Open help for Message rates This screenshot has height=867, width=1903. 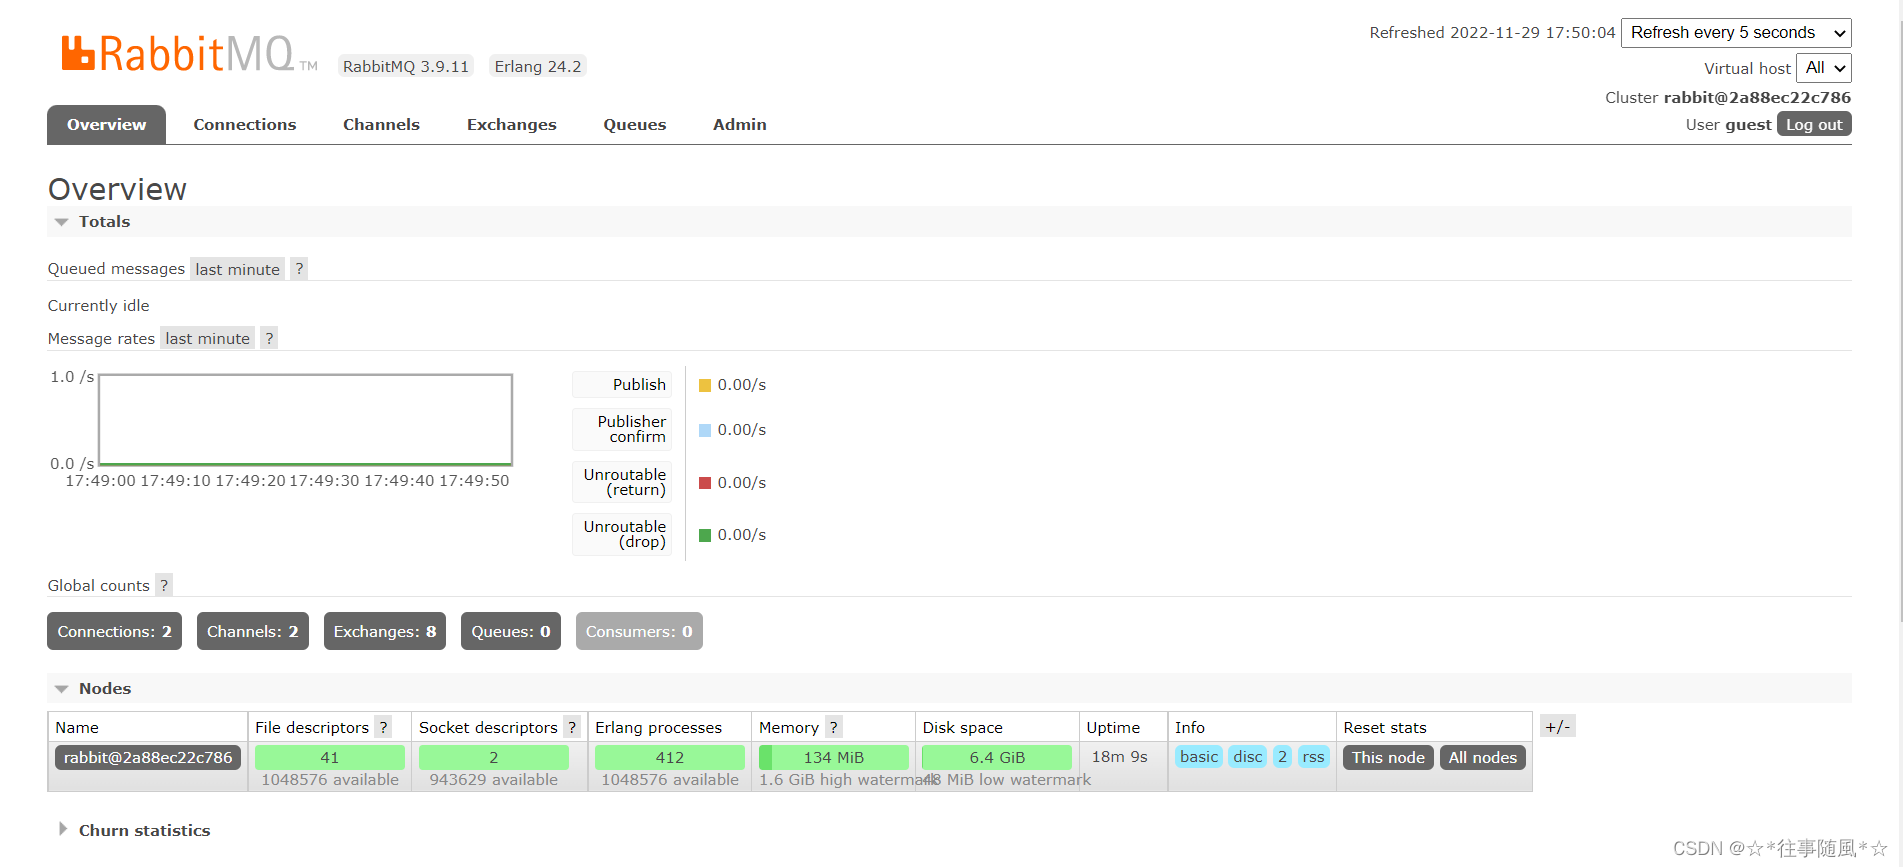(x=269, y=339)
